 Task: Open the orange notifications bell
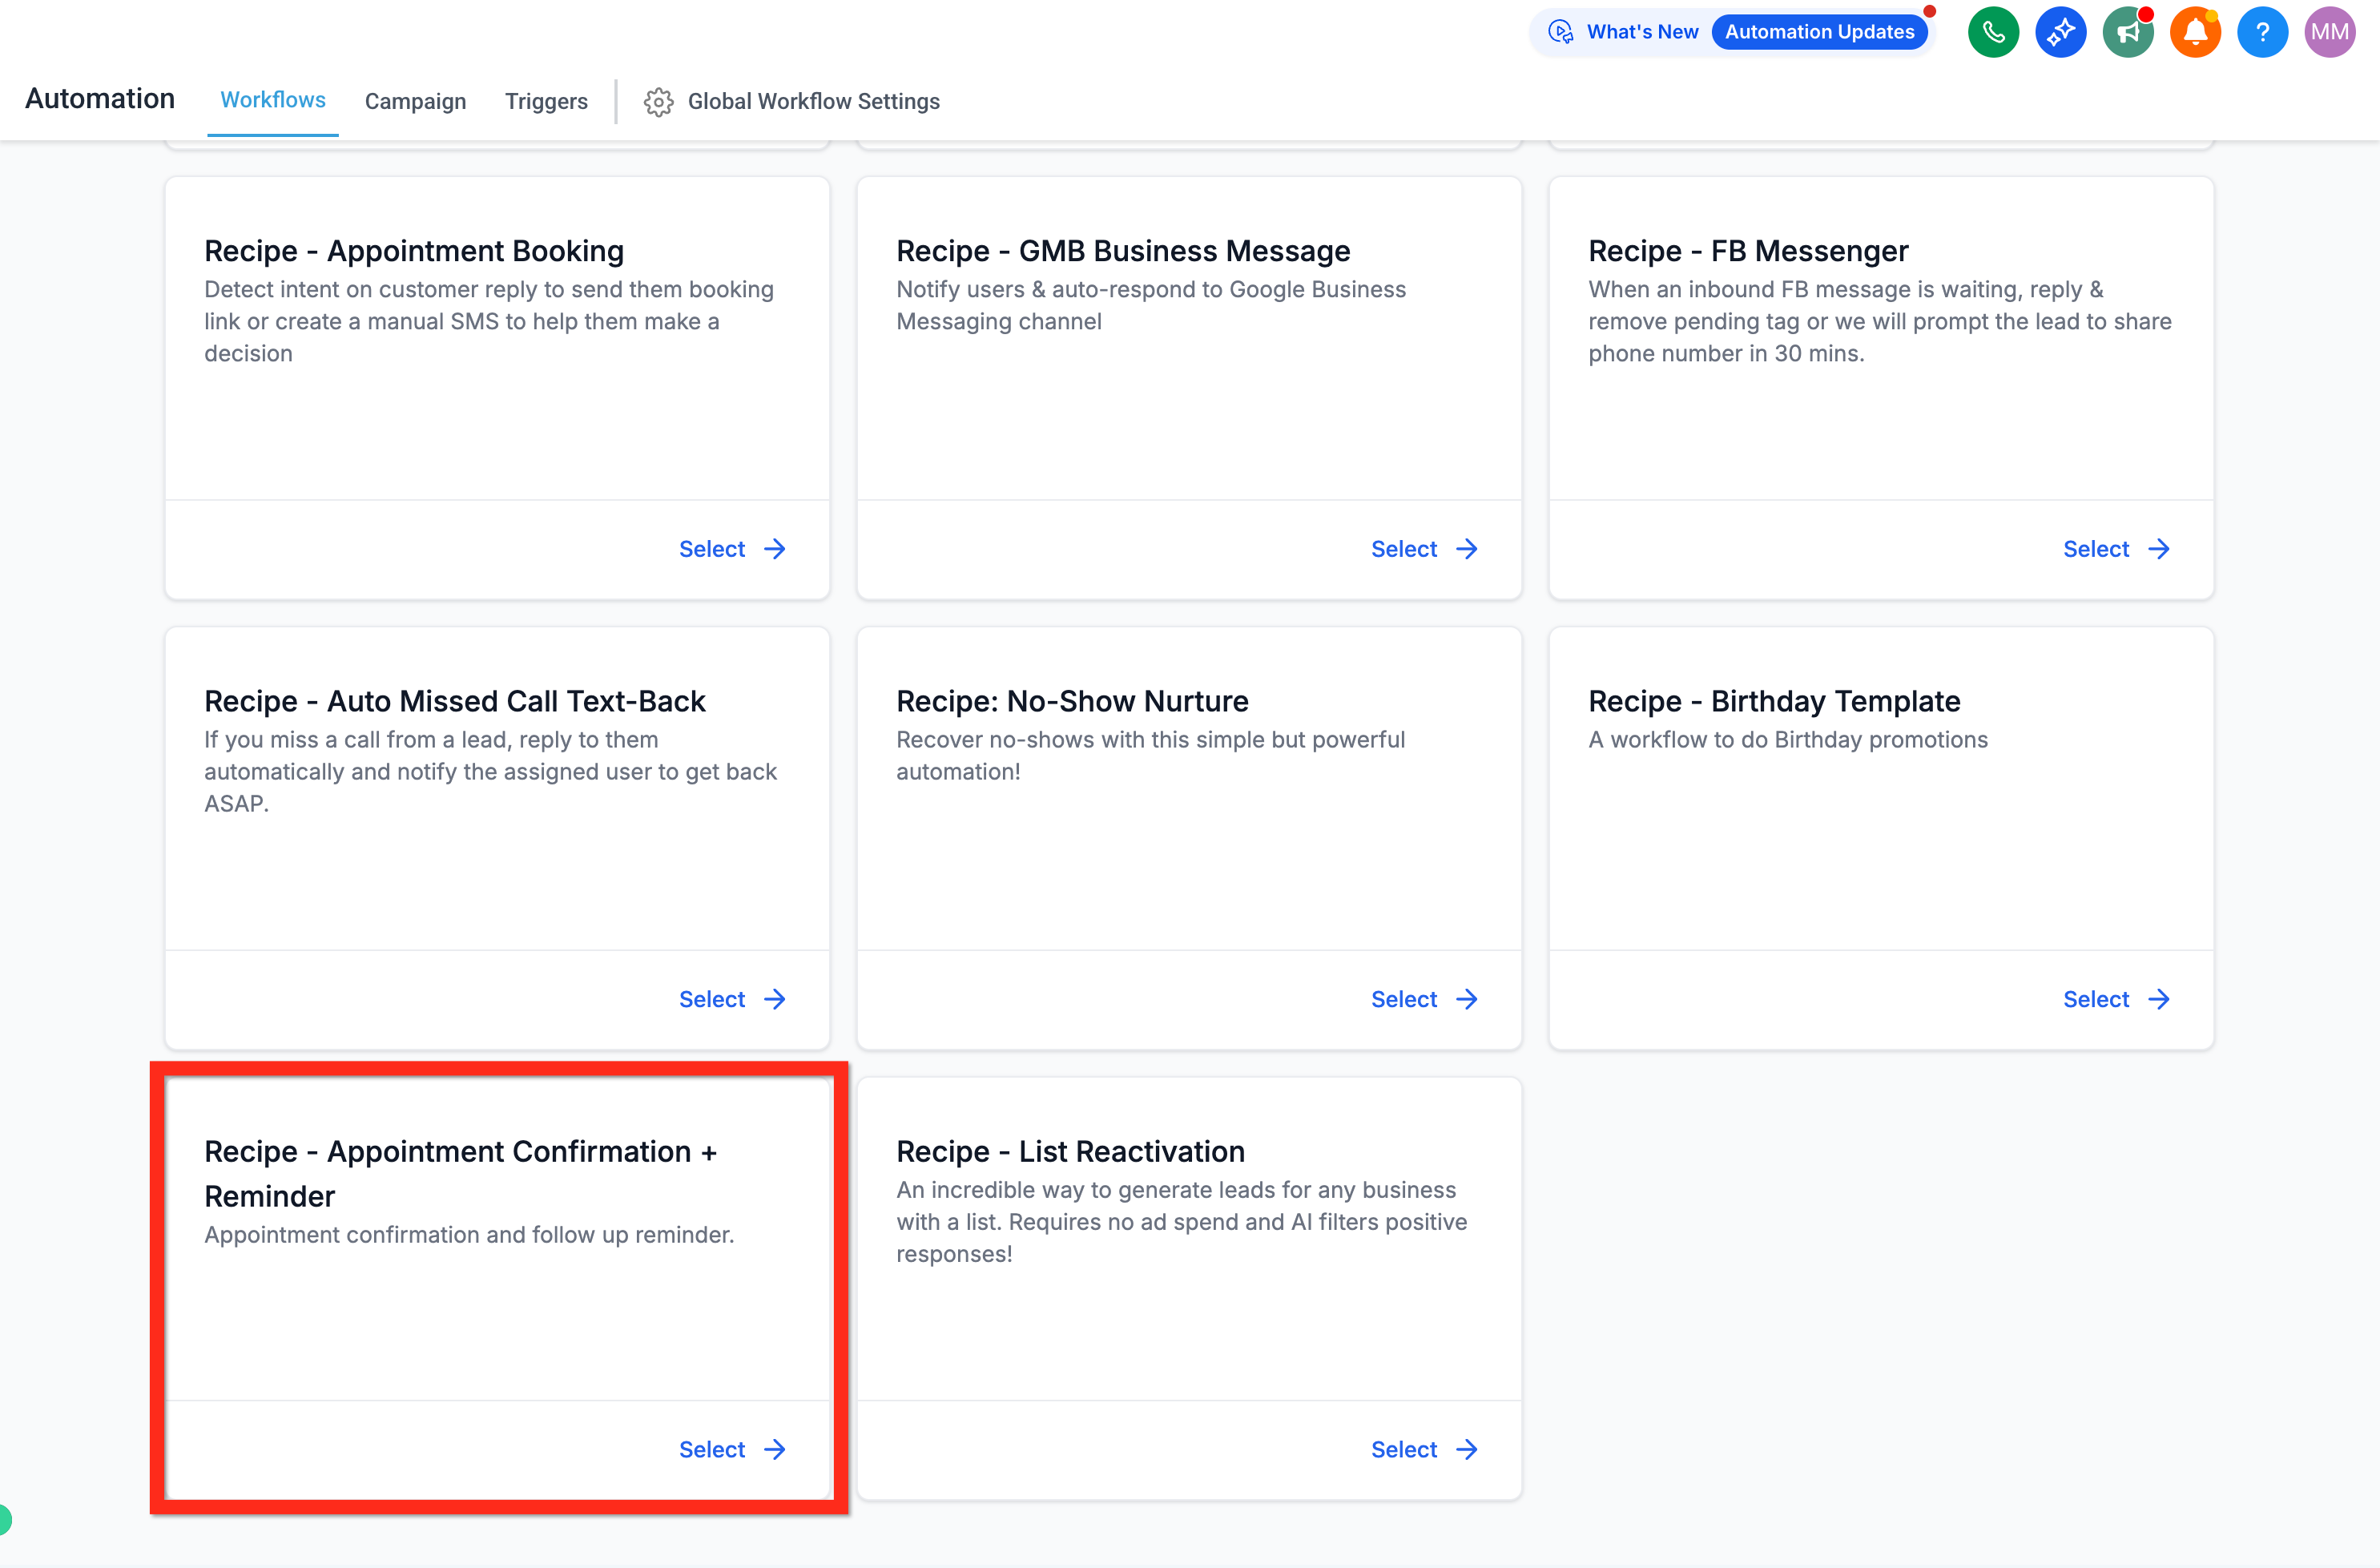2195,32
